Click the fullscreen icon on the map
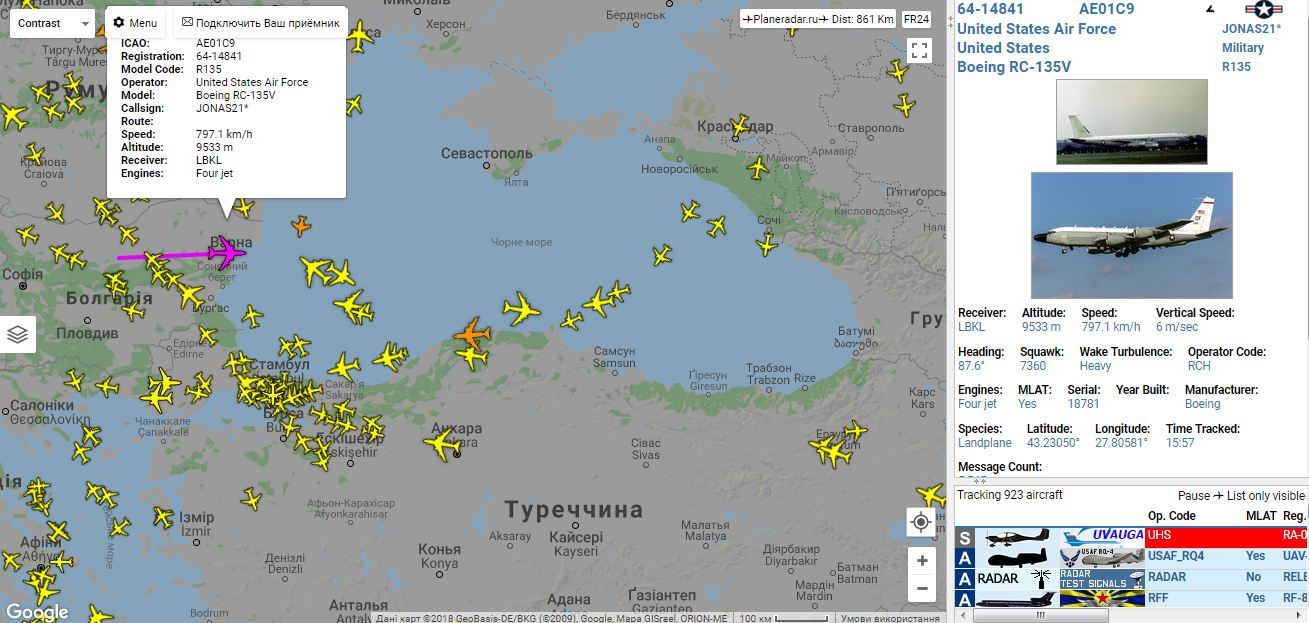 point(919,50)
